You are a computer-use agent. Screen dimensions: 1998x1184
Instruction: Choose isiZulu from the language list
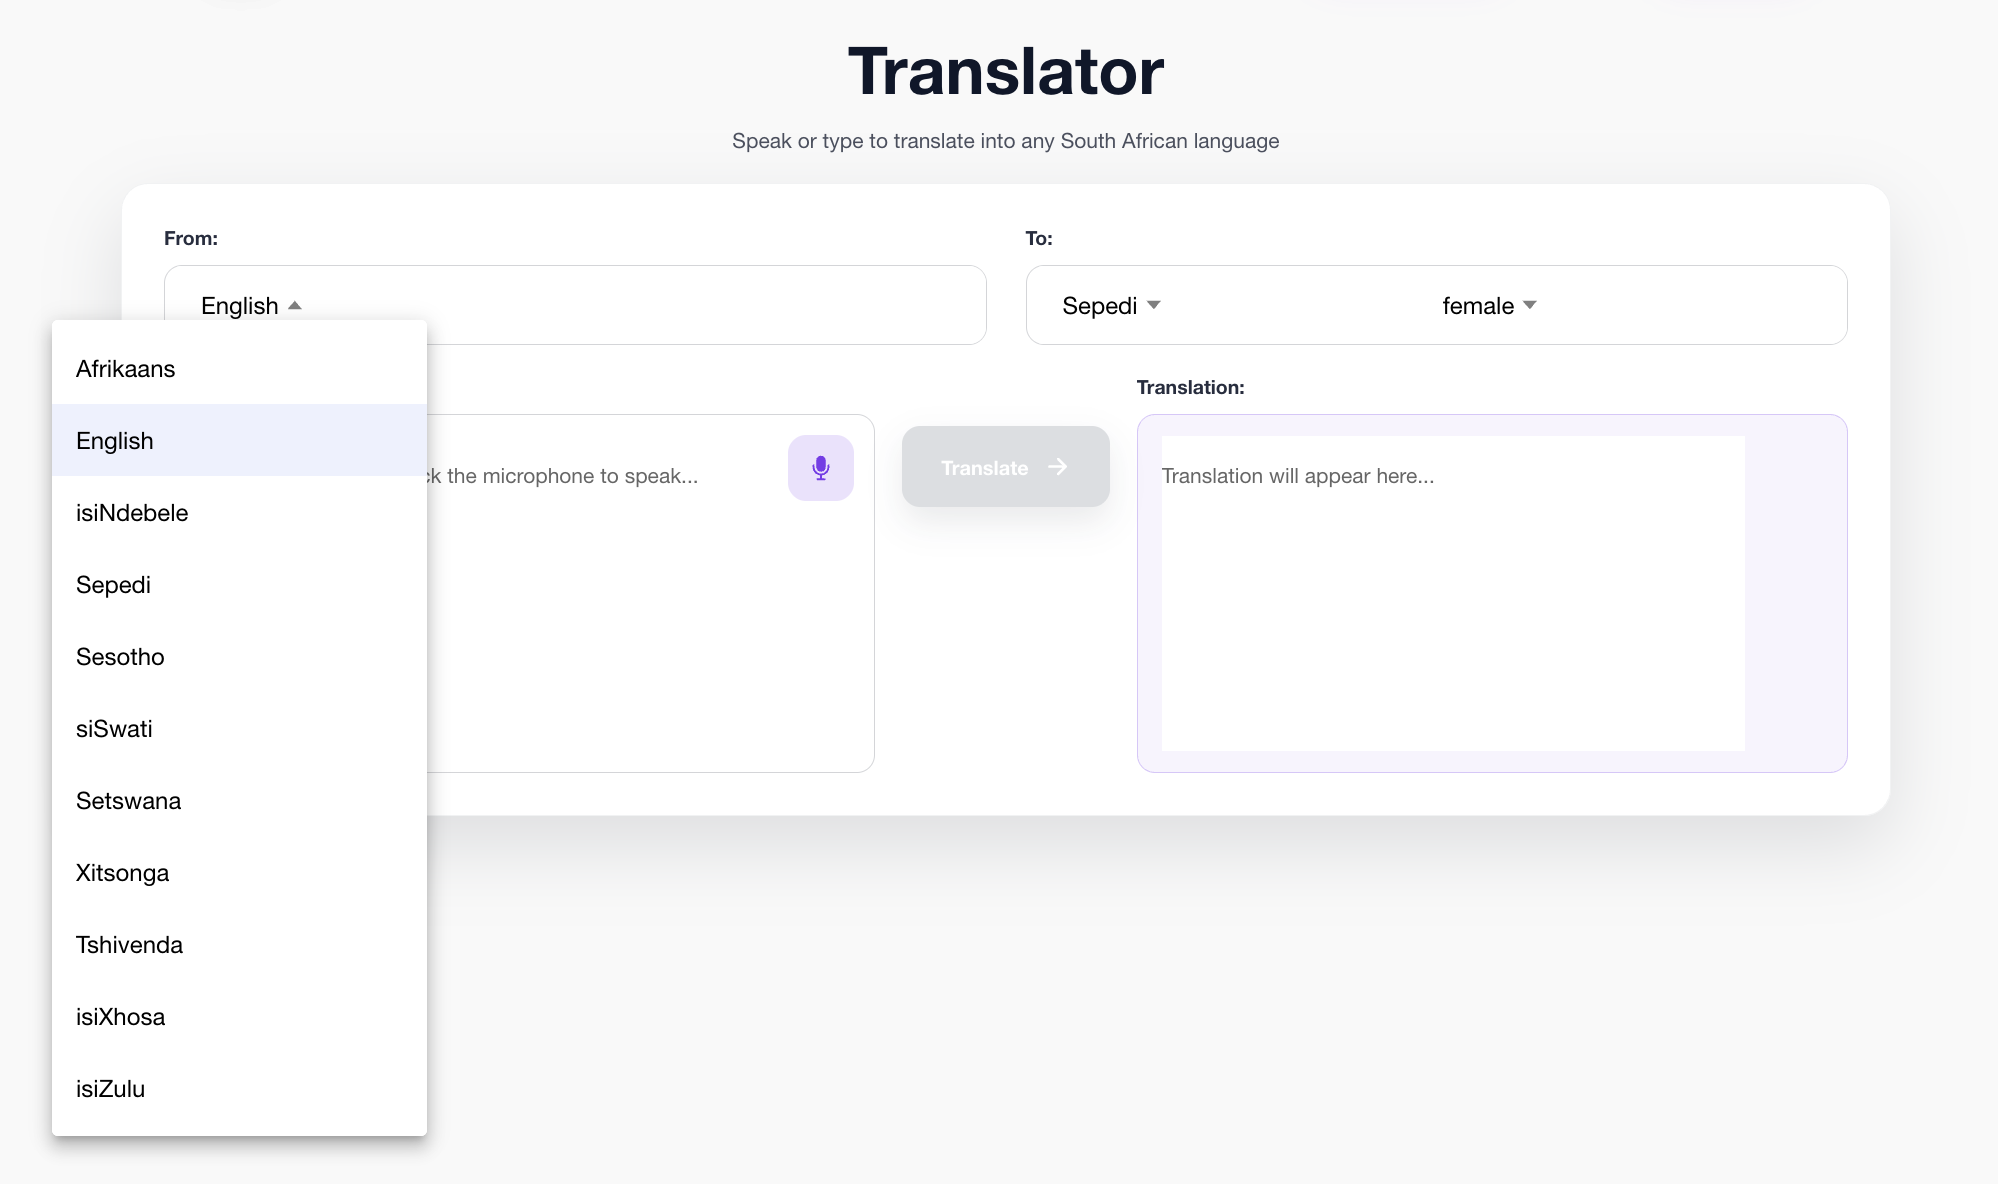point(239,1088)
